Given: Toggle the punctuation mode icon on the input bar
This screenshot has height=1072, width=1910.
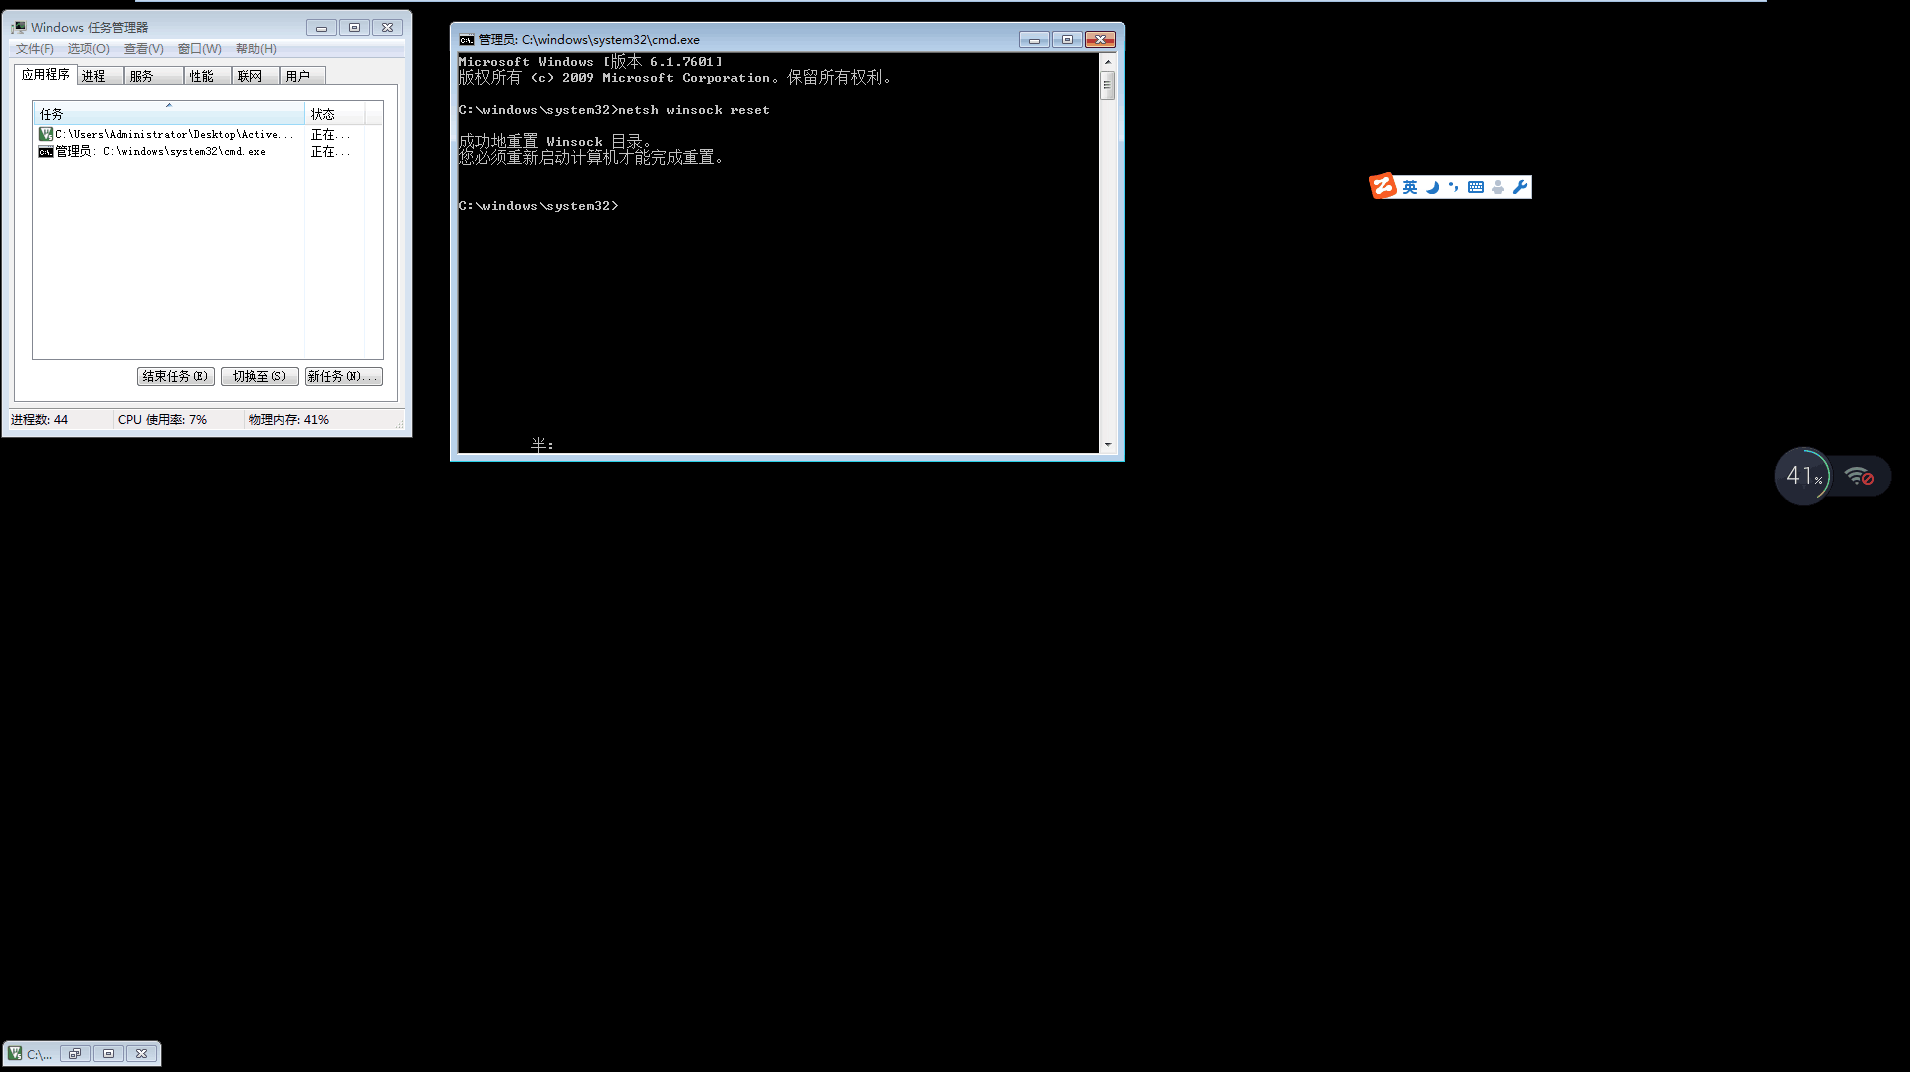Looking at the screenshot, I should [1453, 187].
